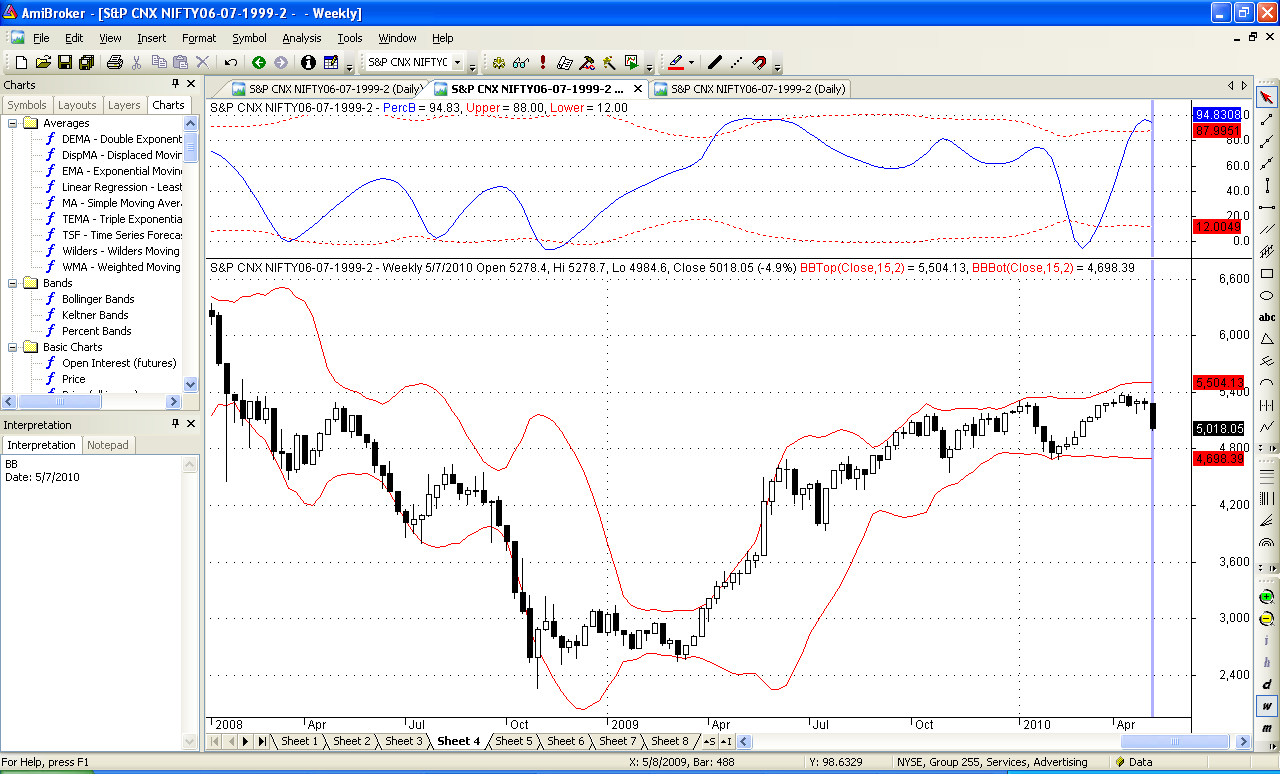The height and width of the screenshot is (774, 1280).
Task: Select Open Interest (futures) item
Action: [x=118, y=363]
